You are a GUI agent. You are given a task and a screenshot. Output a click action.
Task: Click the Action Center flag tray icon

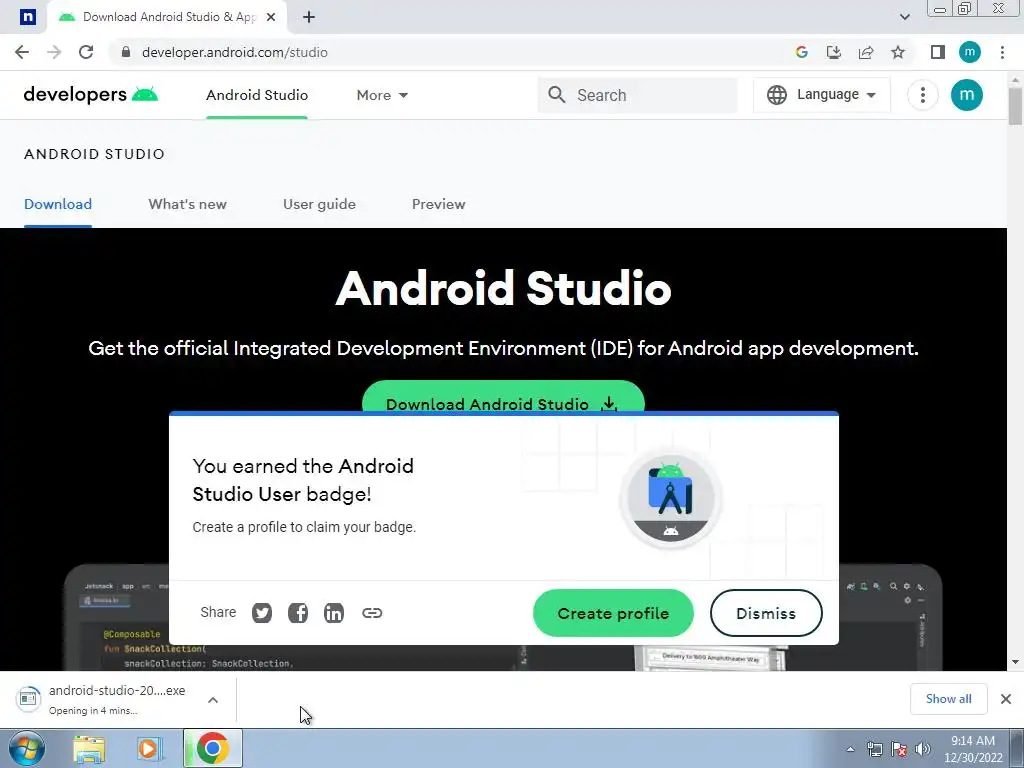click(x=899, y=750)
